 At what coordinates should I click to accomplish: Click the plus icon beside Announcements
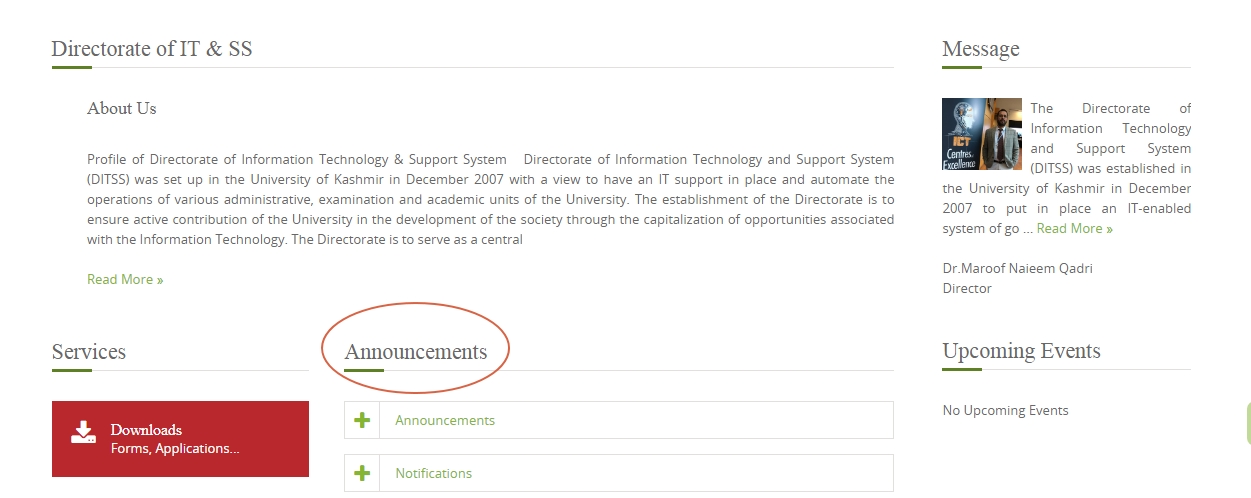(x=362, y=420)
